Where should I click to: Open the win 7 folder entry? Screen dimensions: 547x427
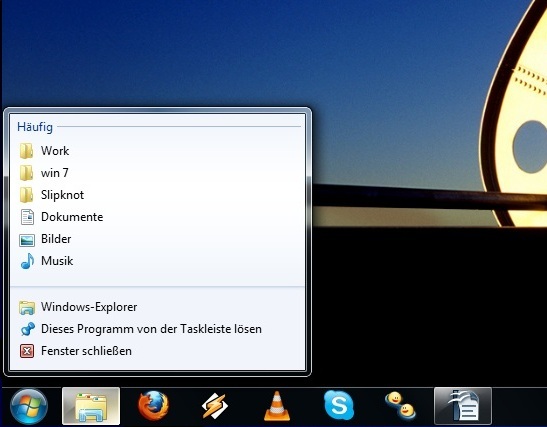157,173
